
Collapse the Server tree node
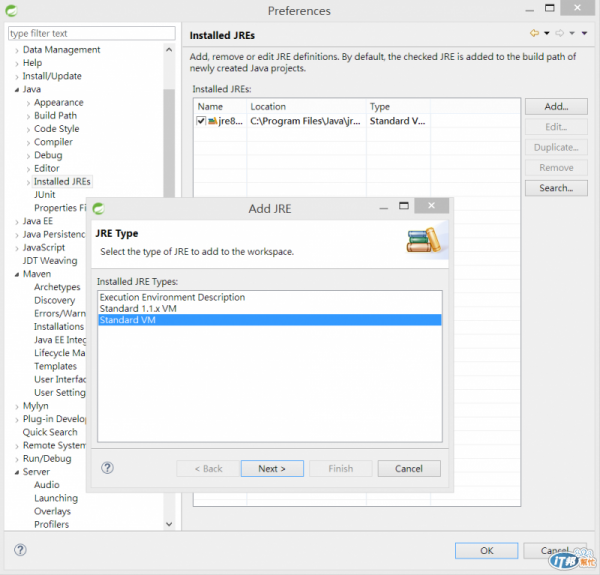coord(17,472)
